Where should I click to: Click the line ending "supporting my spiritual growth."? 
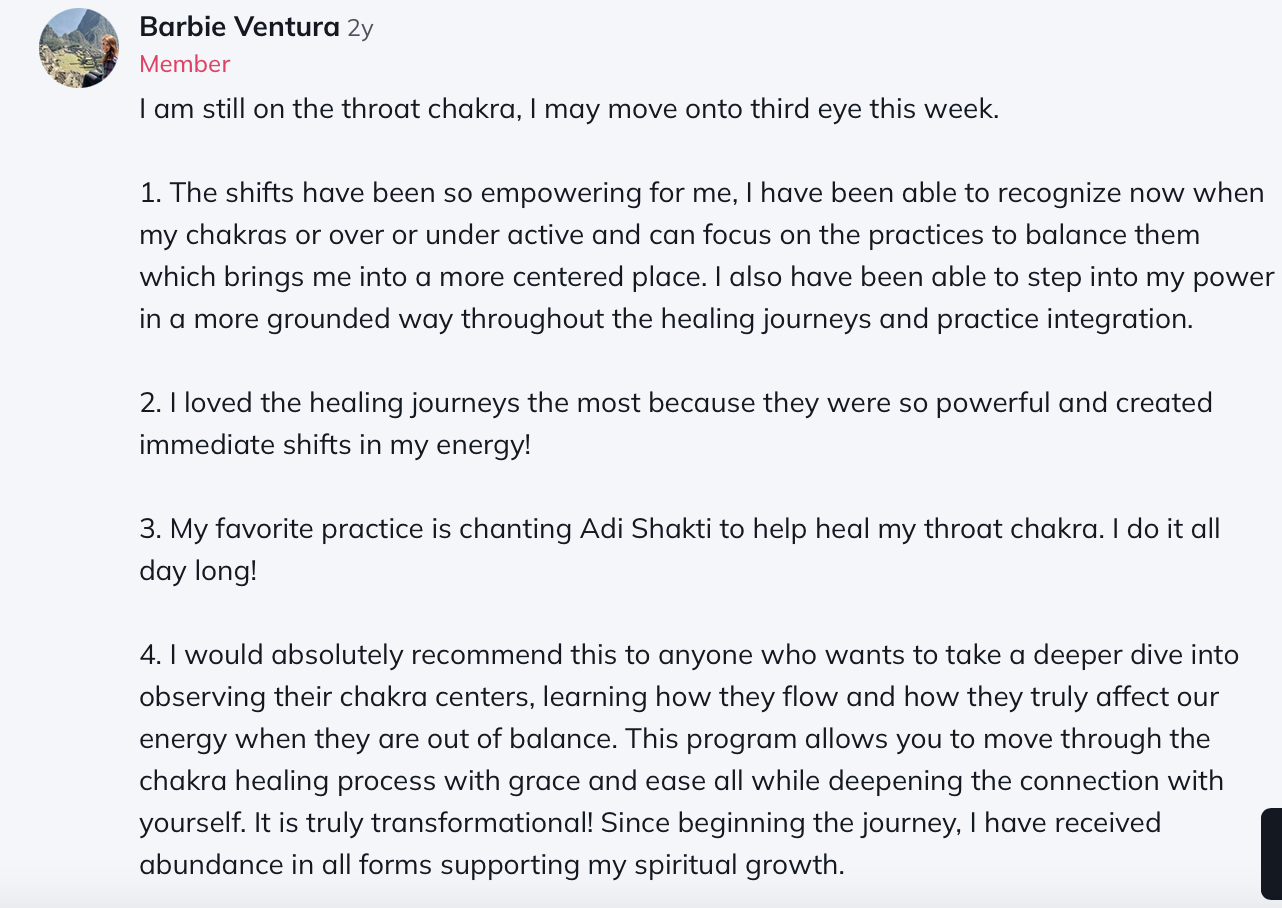(x=491, y=865)
